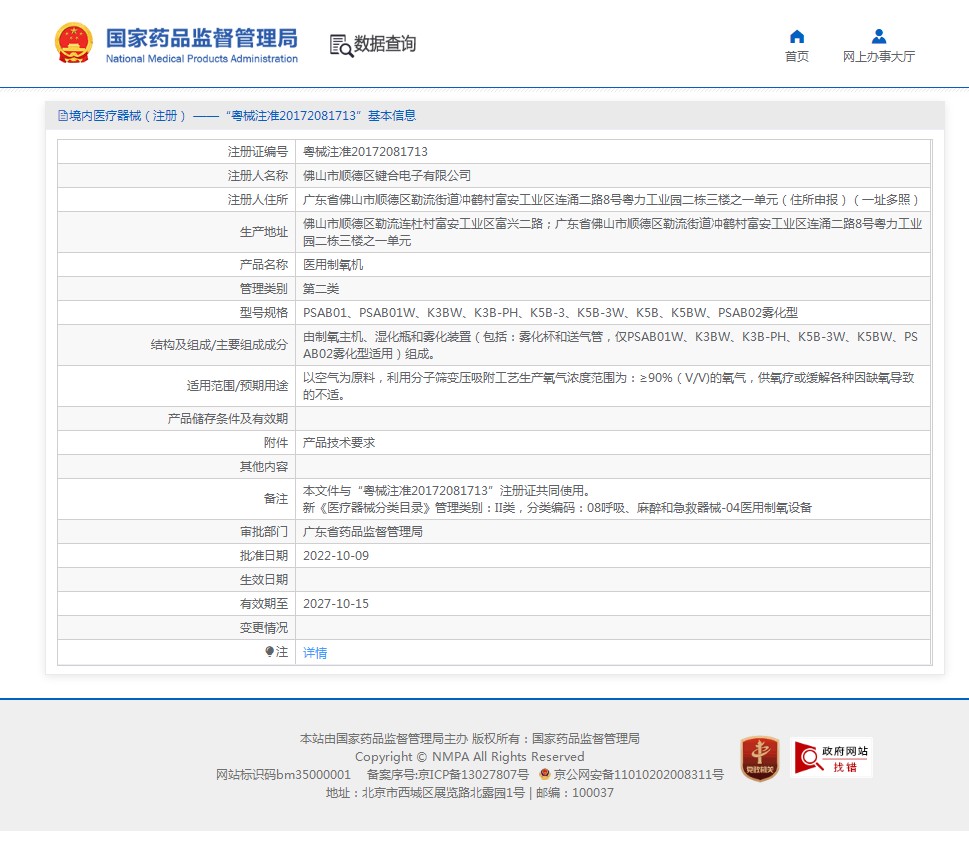The height and width of the screenshot is (850, 969).
Task: Open the 详情 details link
Action: (315, 652)
